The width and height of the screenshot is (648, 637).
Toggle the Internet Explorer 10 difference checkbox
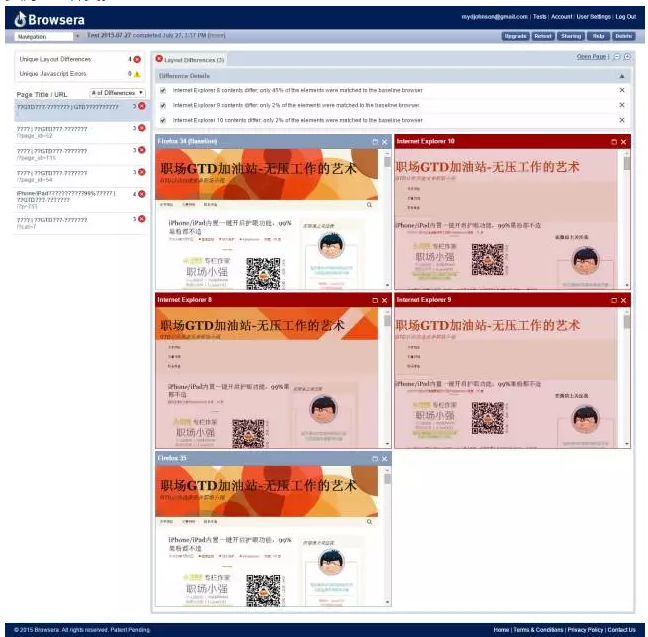pyautogui.click(x=163, y=120)
